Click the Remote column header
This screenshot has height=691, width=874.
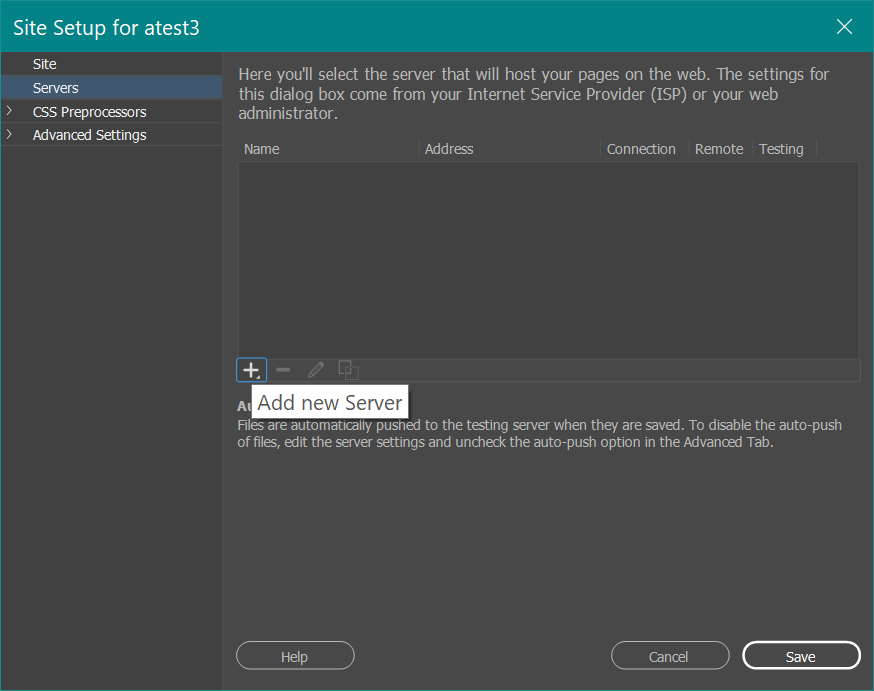point(719,149)
